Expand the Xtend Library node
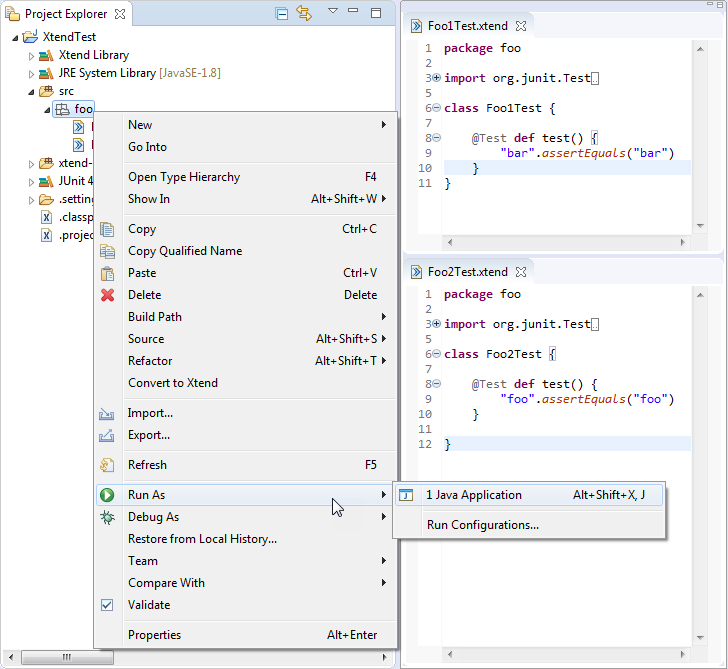The image size is (728, 669). pyautogui.click(x=31, y=56)
